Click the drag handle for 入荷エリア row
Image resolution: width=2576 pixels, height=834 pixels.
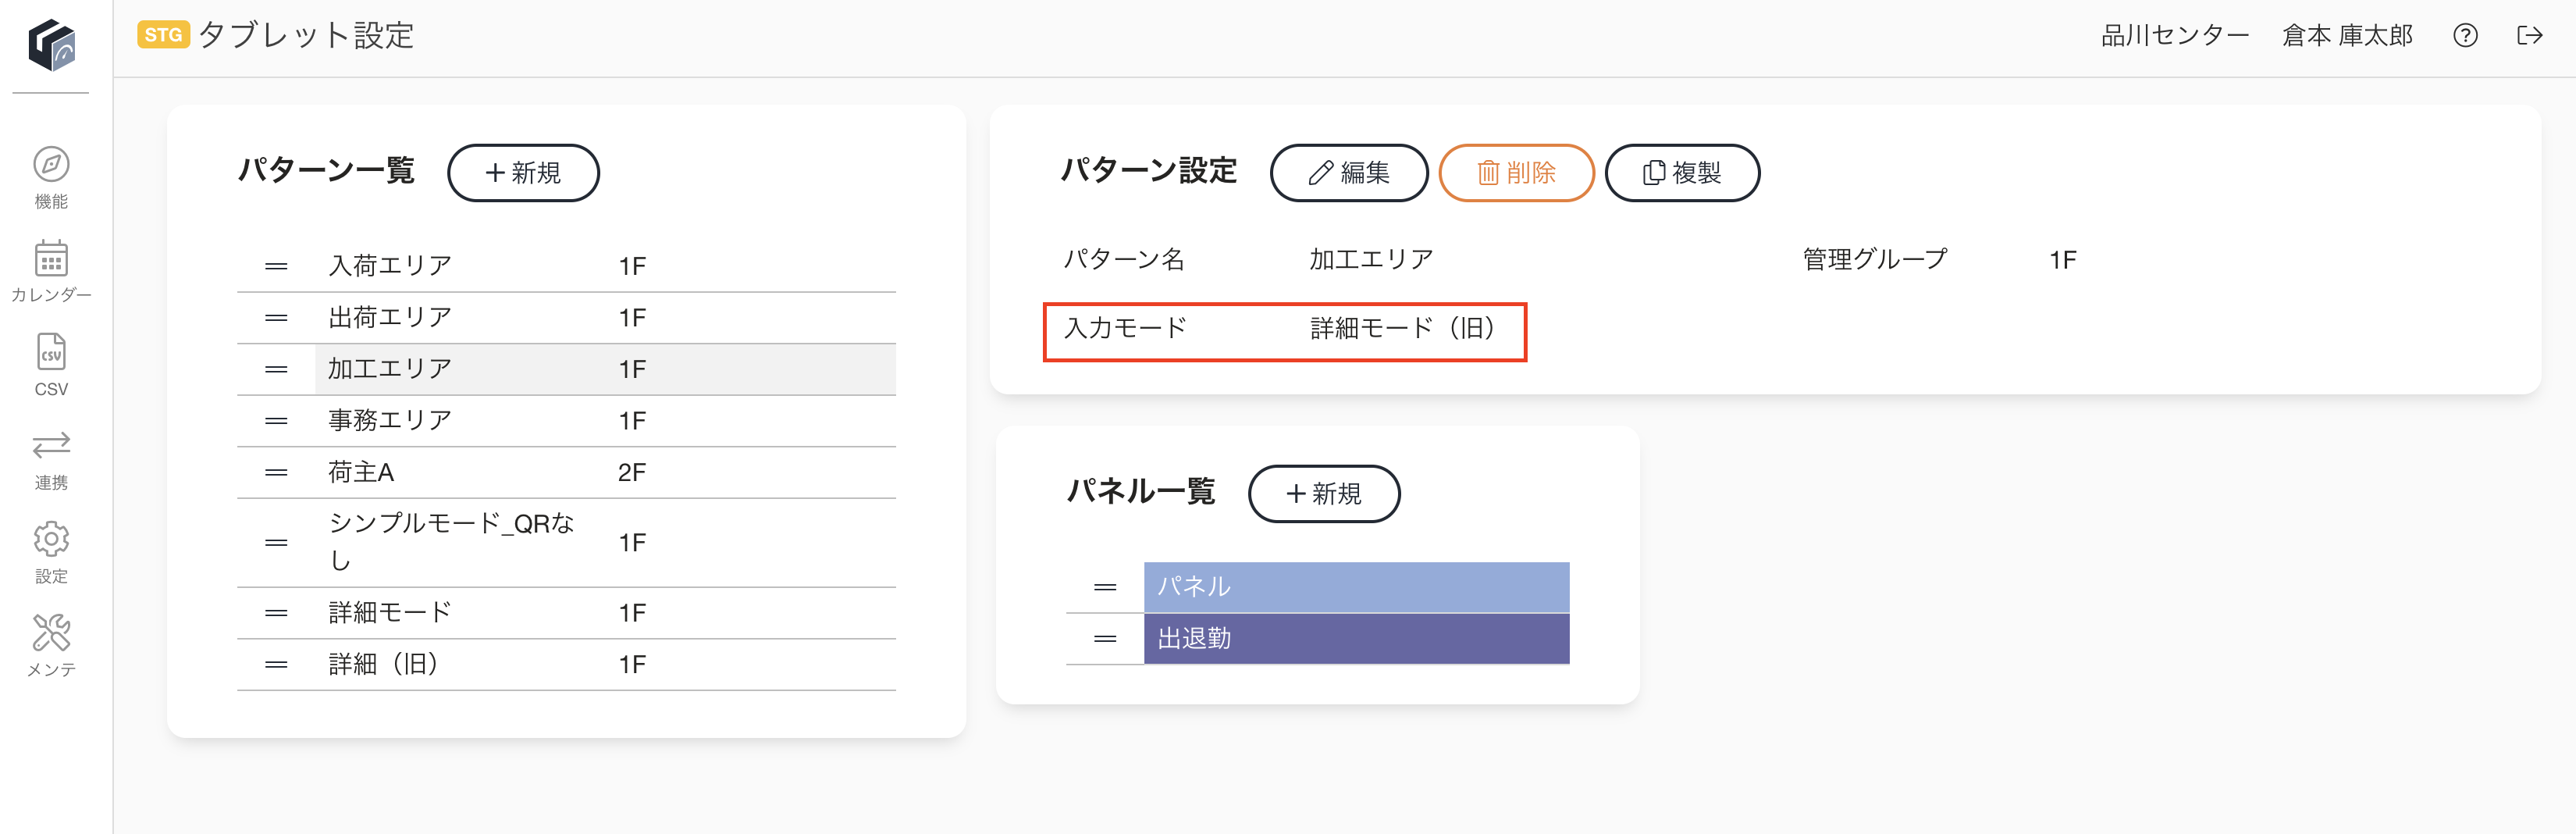276,266
